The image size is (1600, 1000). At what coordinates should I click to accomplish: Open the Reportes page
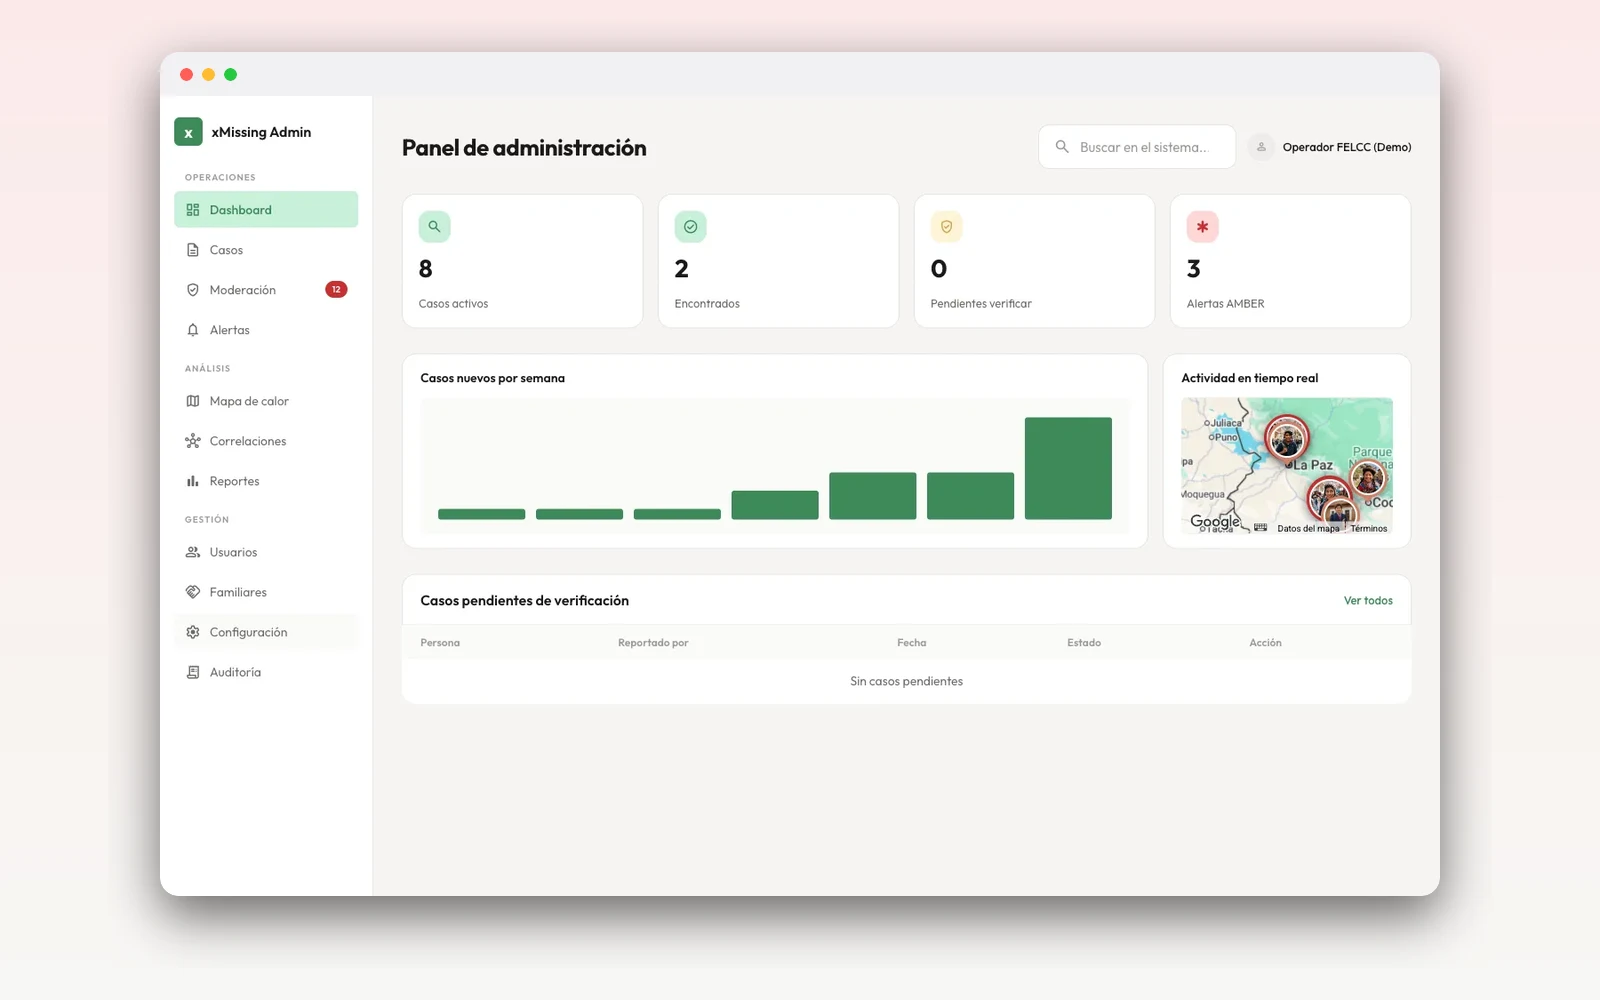pyautogui.click(x=266, y=481)
